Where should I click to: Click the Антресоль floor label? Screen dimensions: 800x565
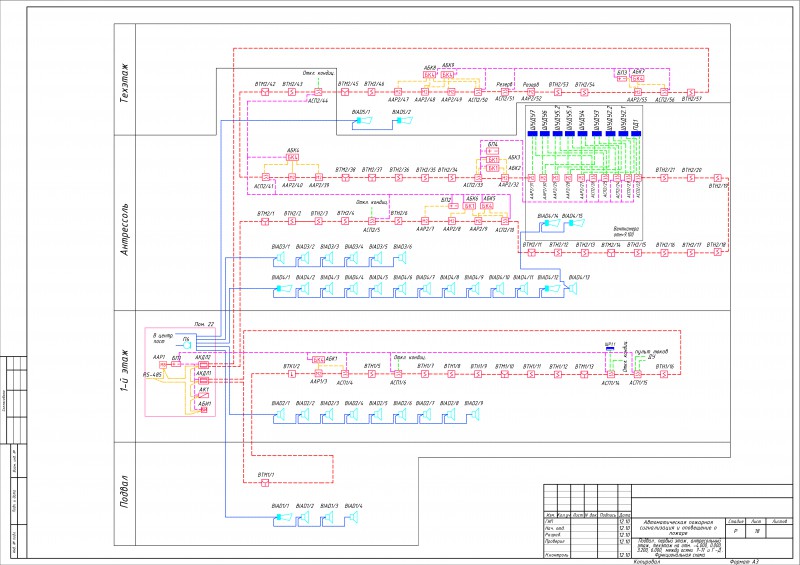coord(124,230)
